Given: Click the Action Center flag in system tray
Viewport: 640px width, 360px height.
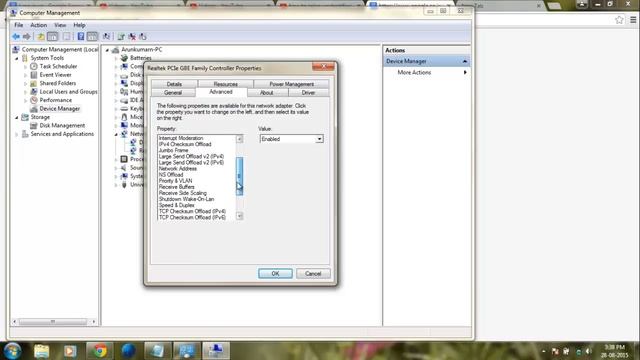Looking at the screenshot, I should [x=555, y=351].
